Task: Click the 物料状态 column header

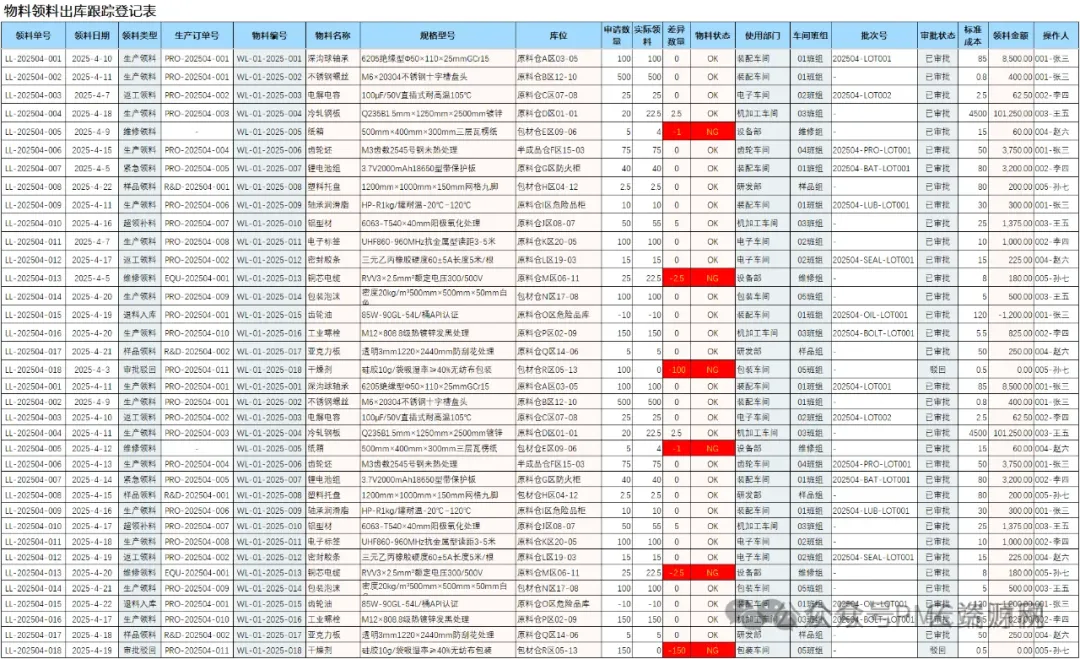Action: coord(712,35)
